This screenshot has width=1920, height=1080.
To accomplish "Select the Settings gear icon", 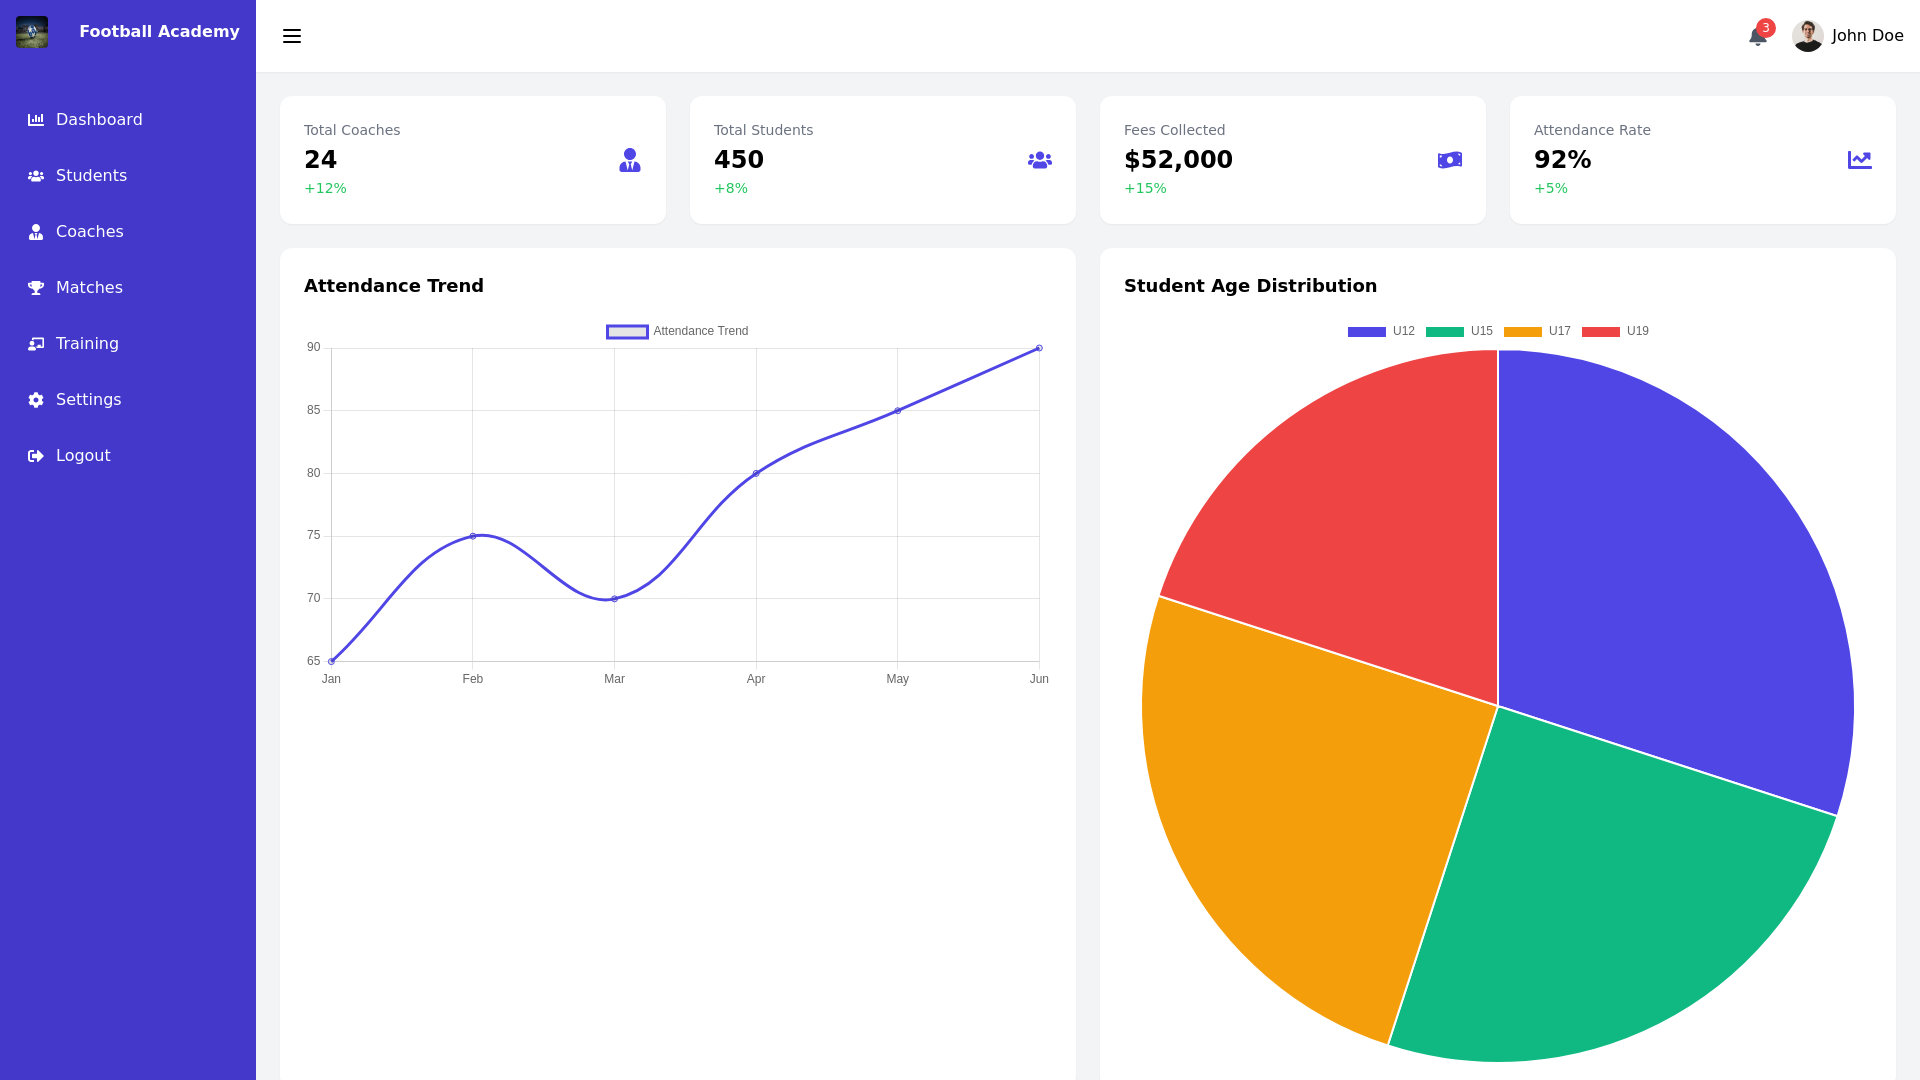I will click(35, 399).
